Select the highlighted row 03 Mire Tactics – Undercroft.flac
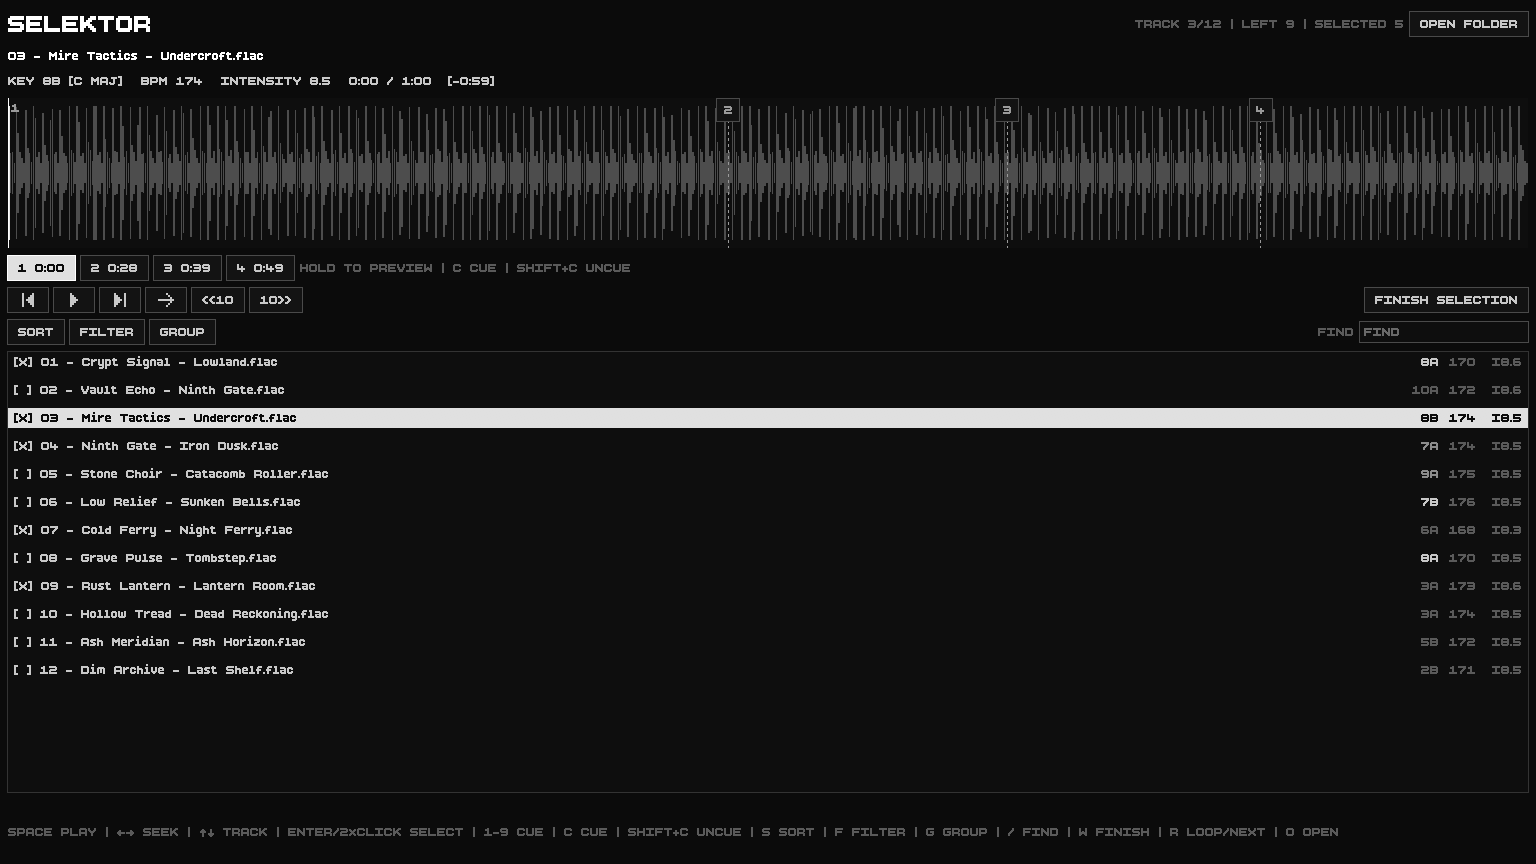This screenshot has height=864, width=1536. (768, 418)
